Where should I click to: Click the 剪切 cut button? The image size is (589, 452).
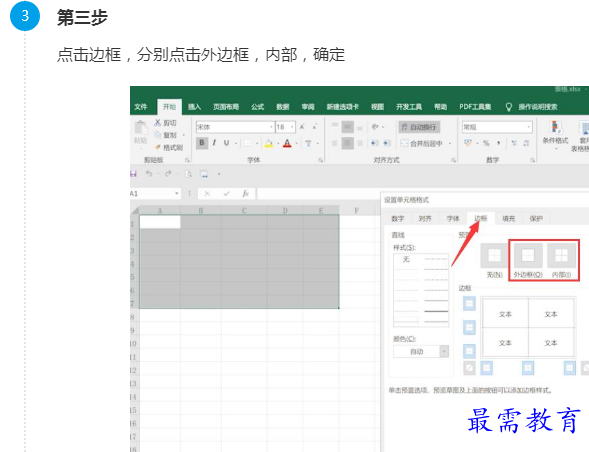[166, 123]
